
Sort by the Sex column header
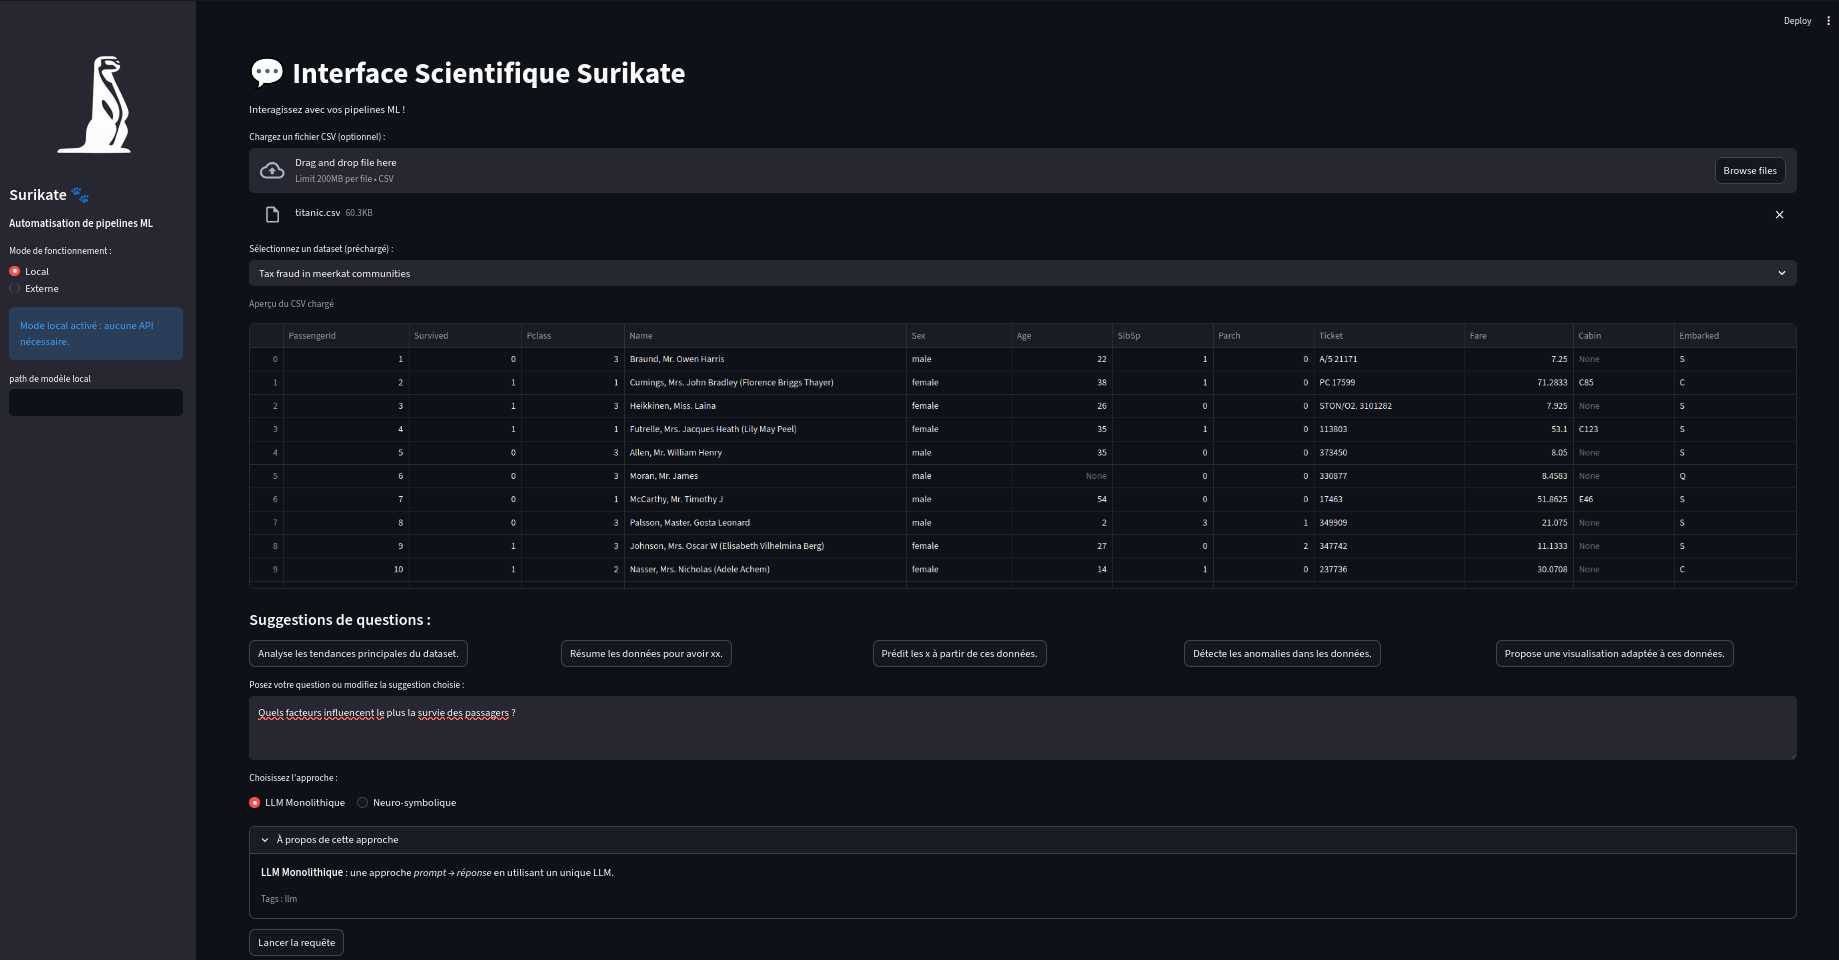click(959, 336)
